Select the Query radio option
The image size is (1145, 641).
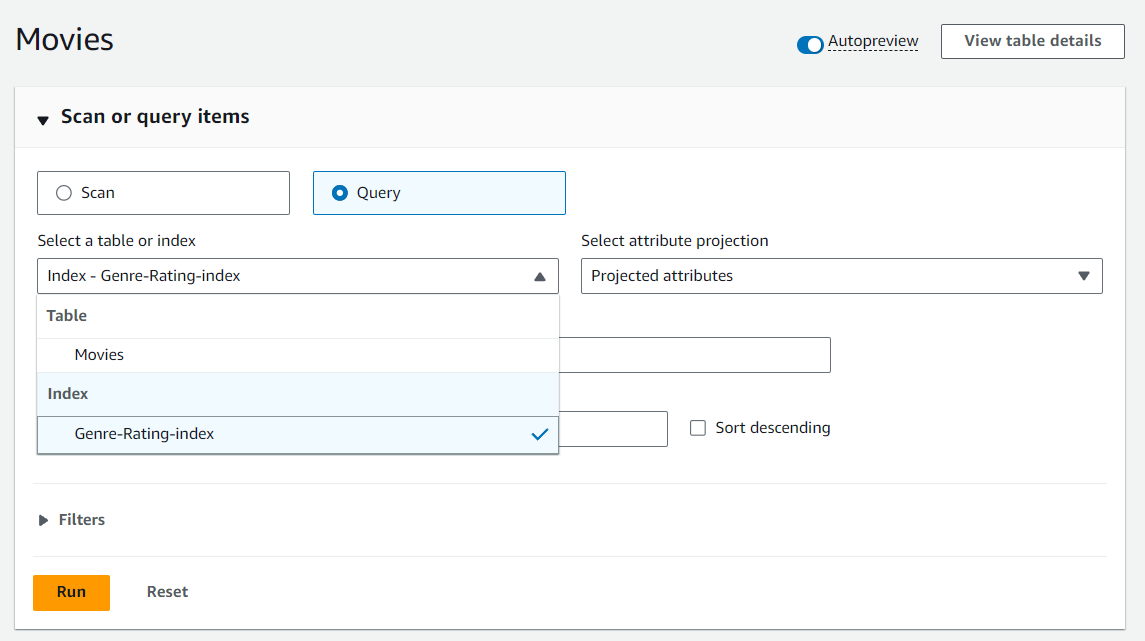tap(340, 193)
